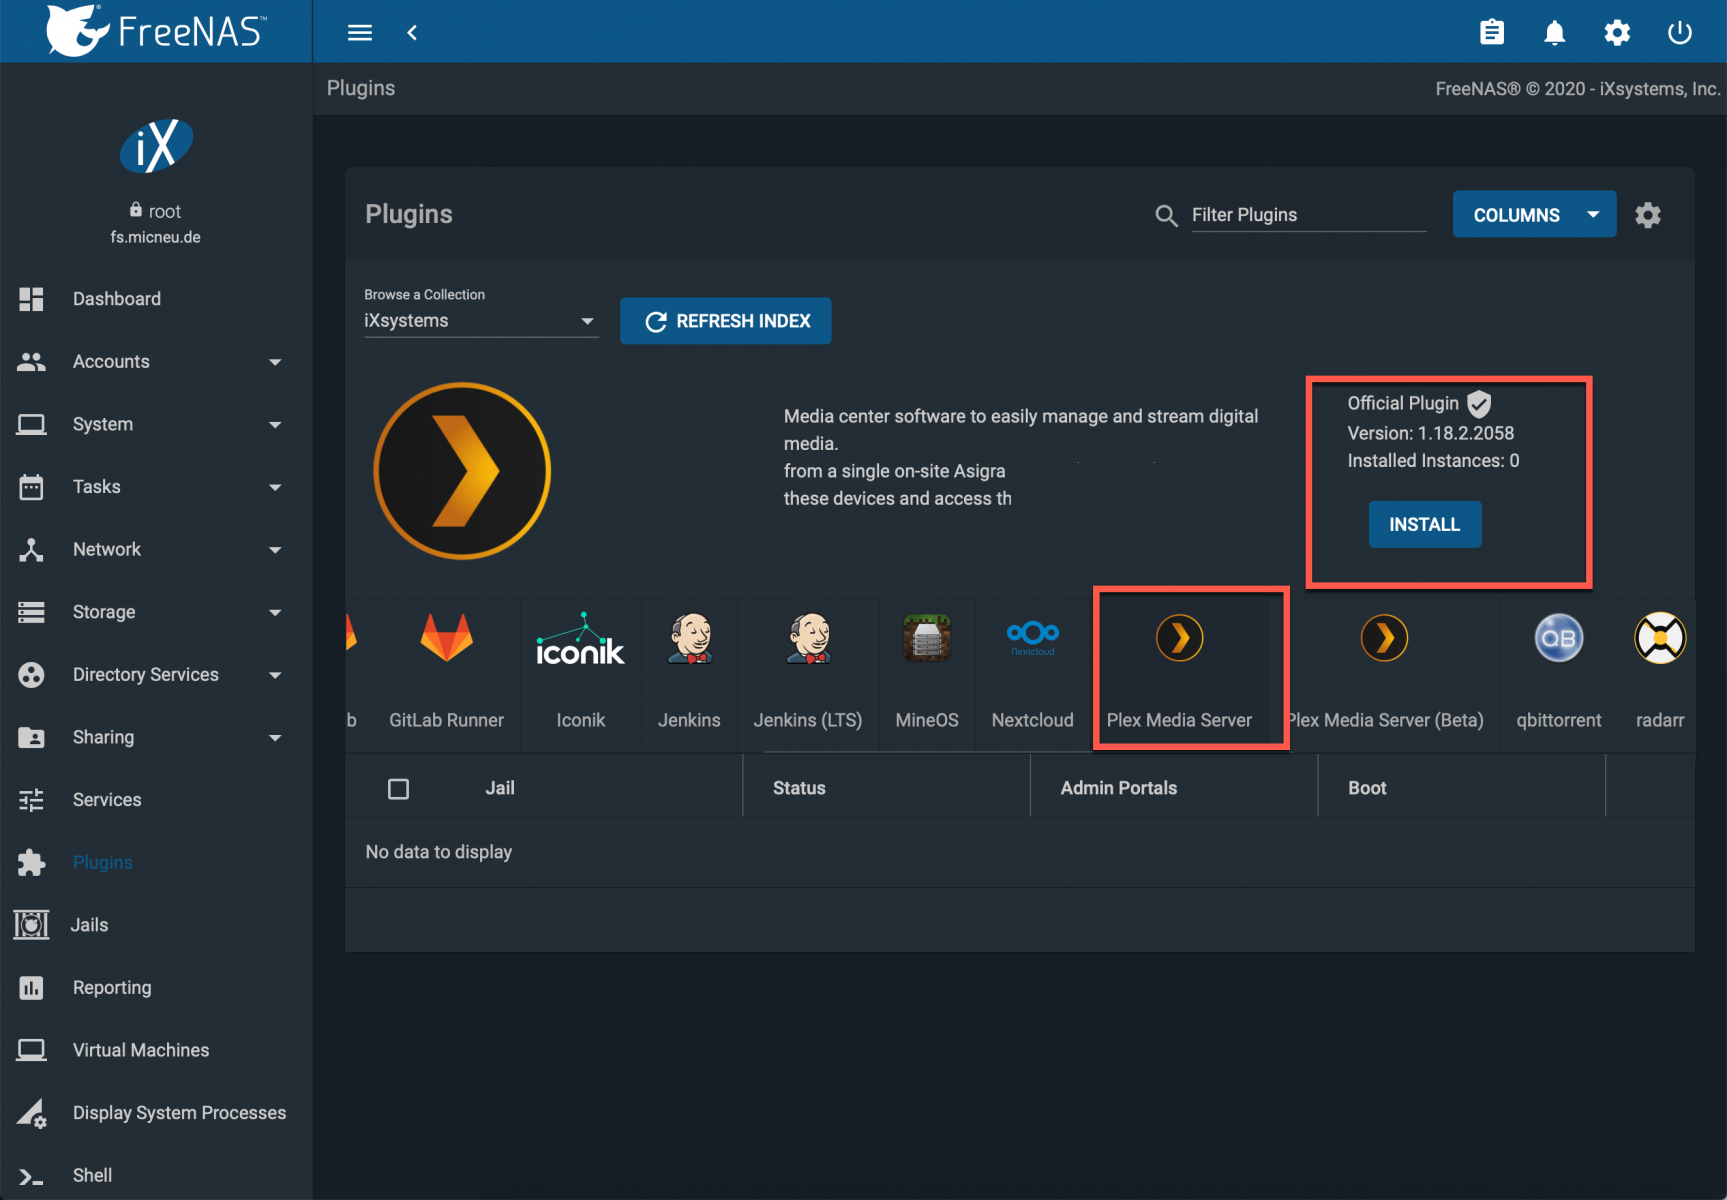The height and width of the screenshot is (1200, 1727).
Task: Click the Reporting chart icon
Action: (31, 988)
